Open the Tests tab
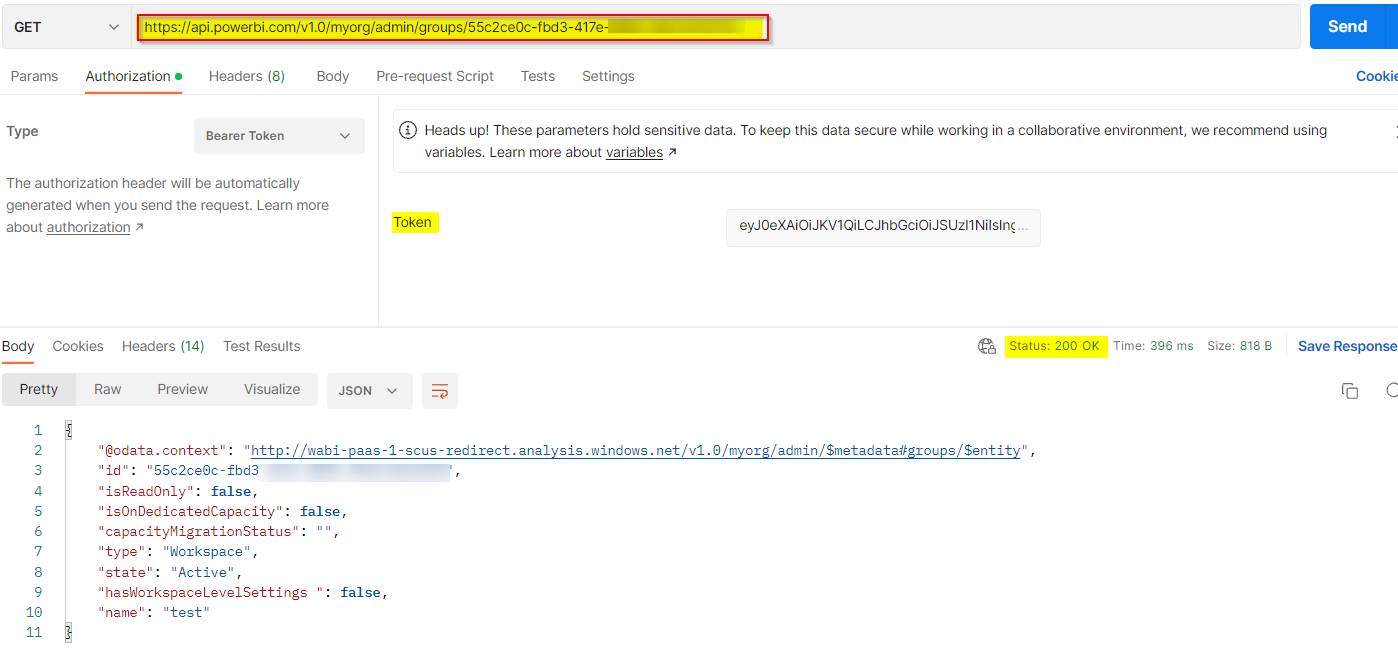Viewport: 1398px width, 652px height. pyautogui.click(x=538, y=76)
